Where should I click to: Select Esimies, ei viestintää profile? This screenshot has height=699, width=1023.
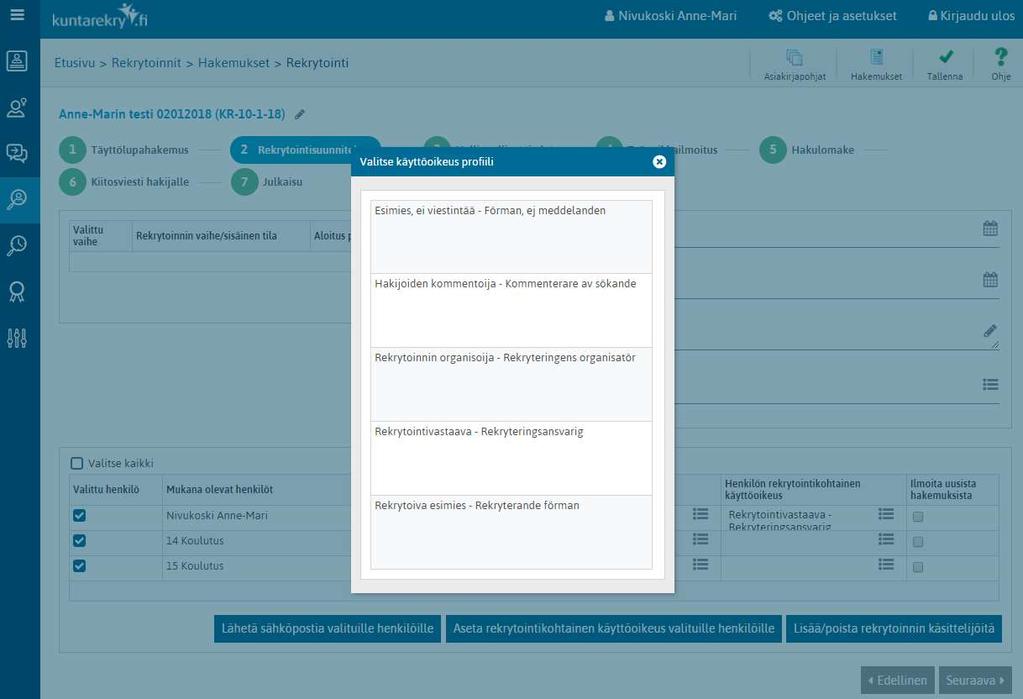pos(511,237)
